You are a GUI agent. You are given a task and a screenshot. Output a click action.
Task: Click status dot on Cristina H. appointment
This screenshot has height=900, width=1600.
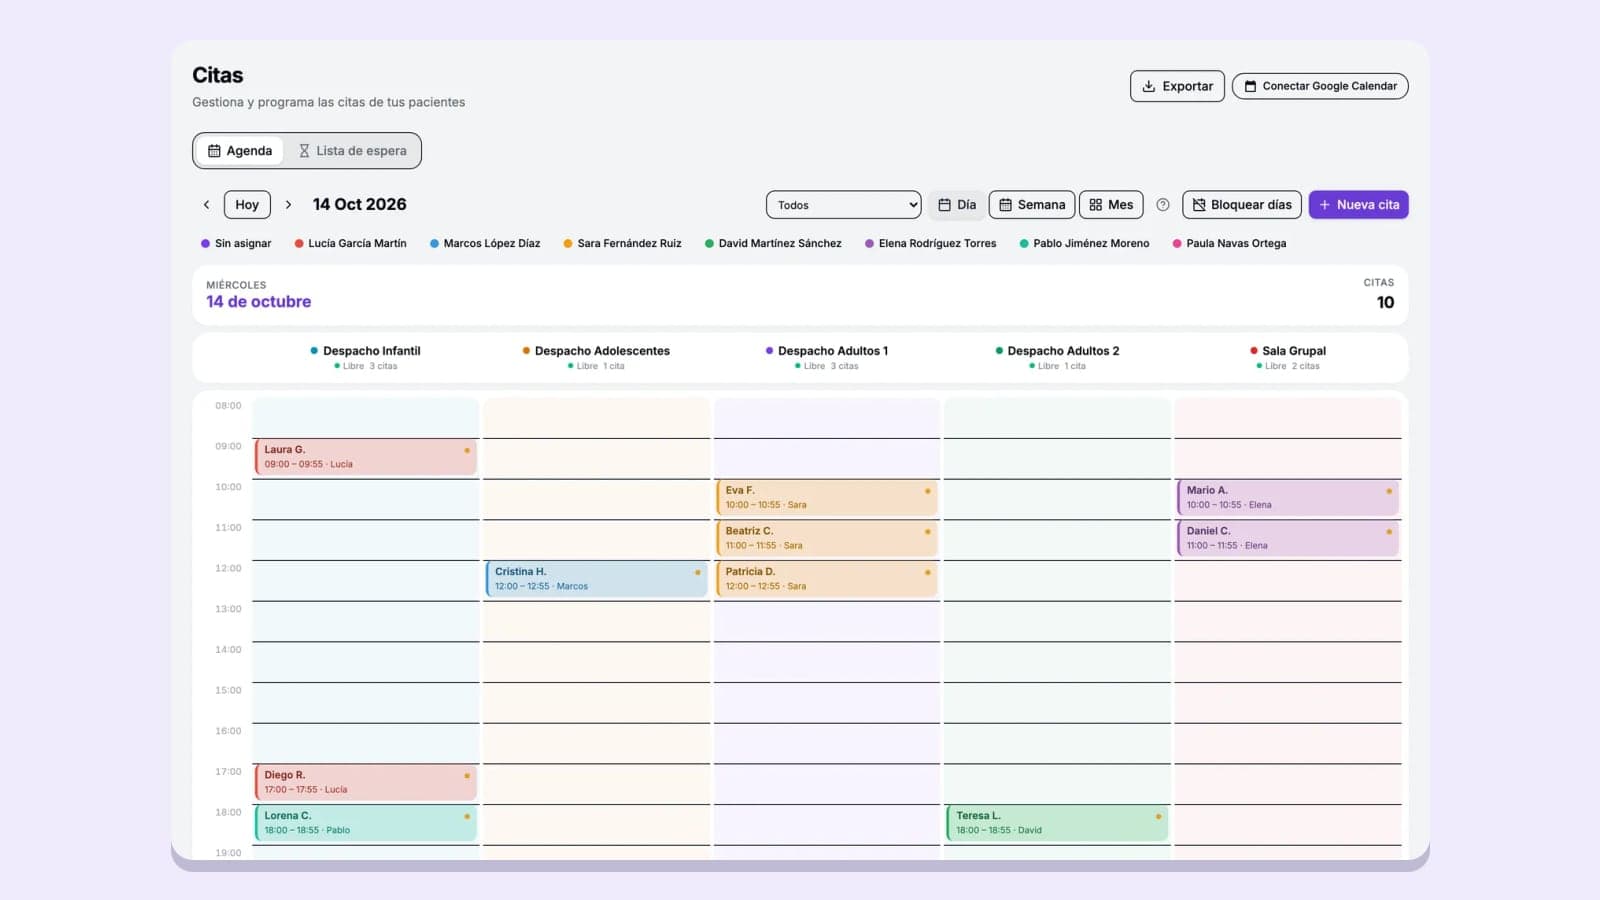(x=697, y=572)
